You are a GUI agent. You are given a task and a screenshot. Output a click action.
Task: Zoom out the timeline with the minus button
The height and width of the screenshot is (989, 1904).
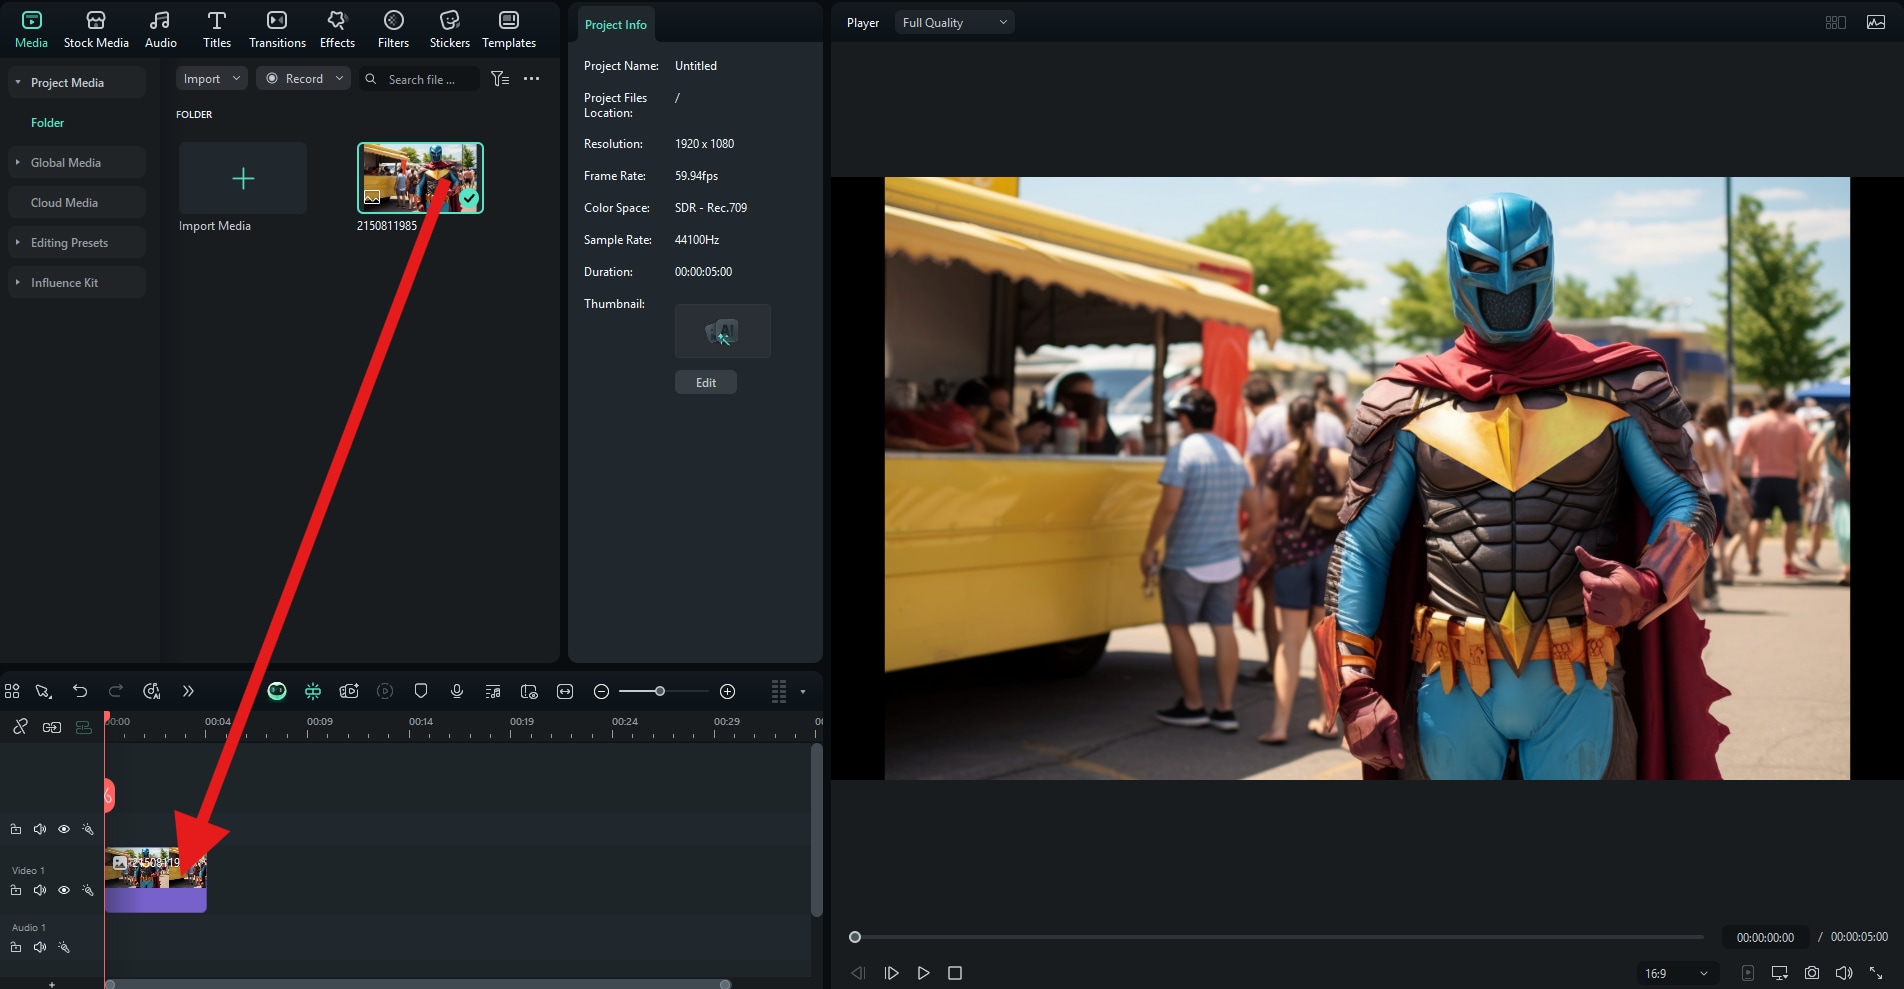point(601,691)
